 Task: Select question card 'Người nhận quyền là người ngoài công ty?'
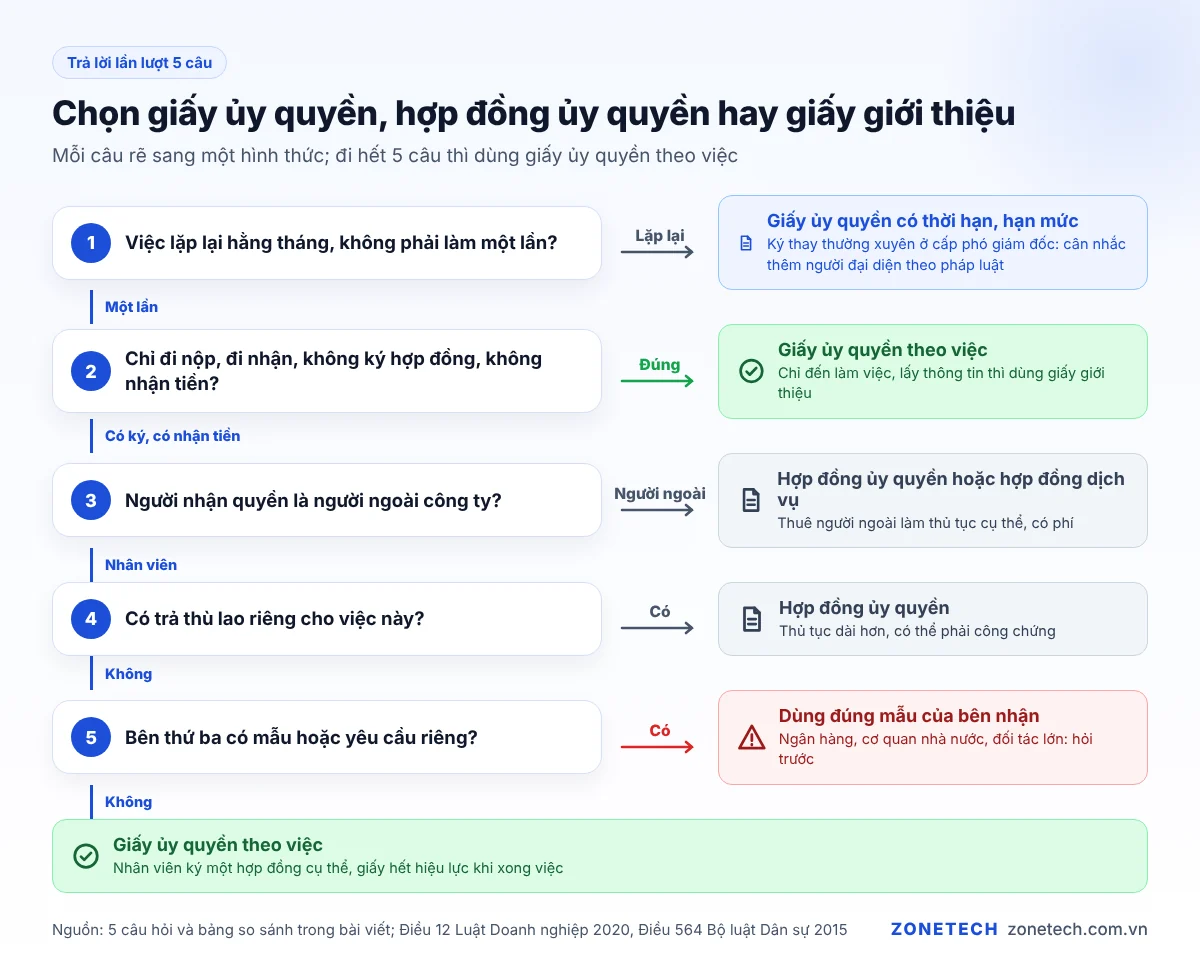[326, 500]
